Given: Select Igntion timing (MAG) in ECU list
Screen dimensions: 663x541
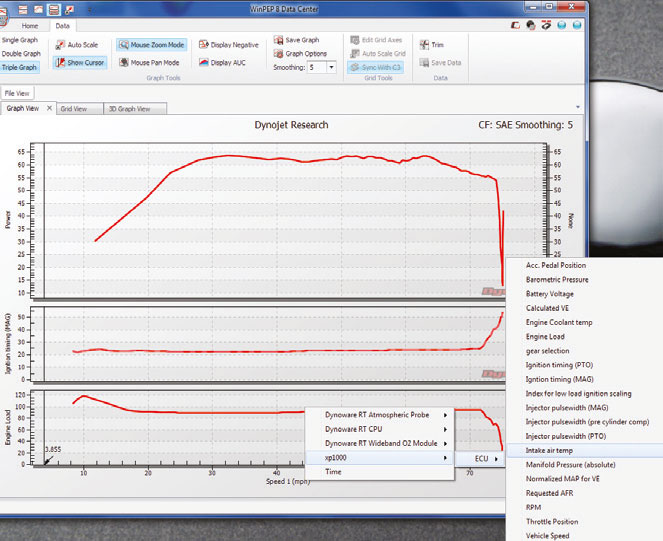Looking at the screenshot, I should pyautogui.click(x=559, y=379).
